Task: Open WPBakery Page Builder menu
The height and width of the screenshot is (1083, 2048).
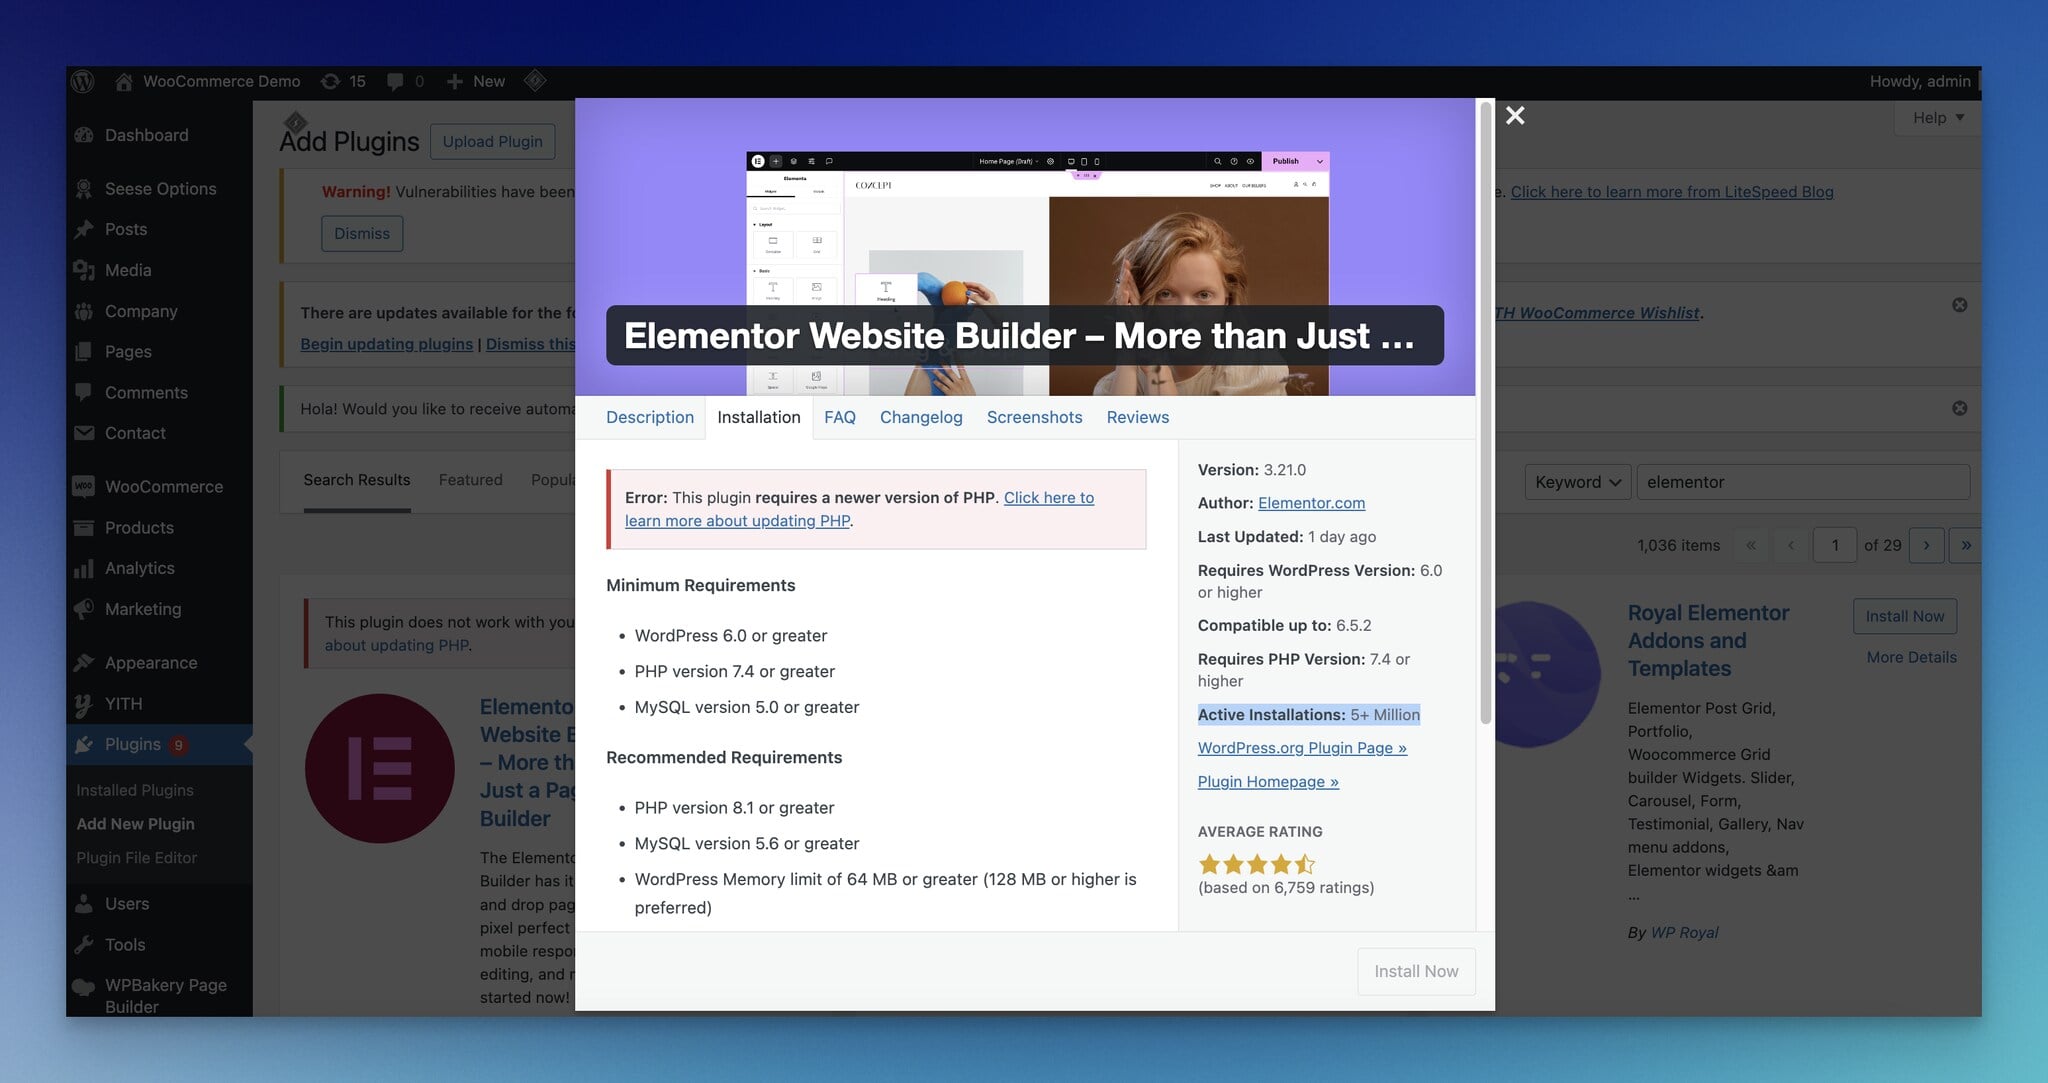Action: pos(165,995)
